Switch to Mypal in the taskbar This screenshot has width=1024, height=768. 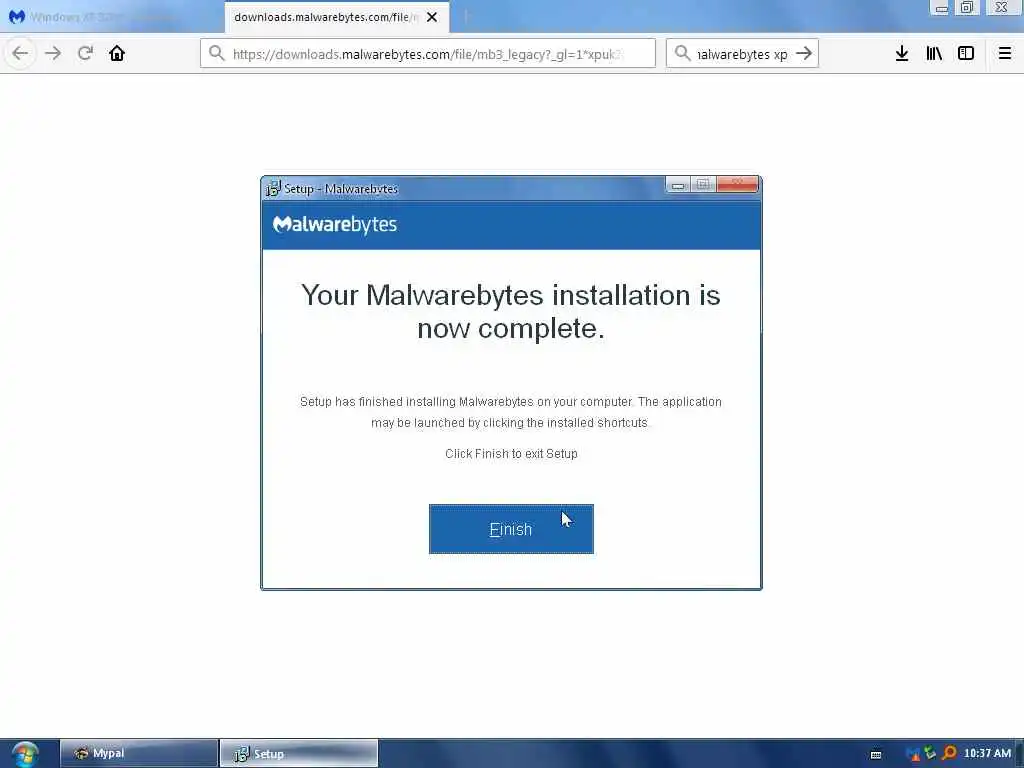tap(139, 753)
